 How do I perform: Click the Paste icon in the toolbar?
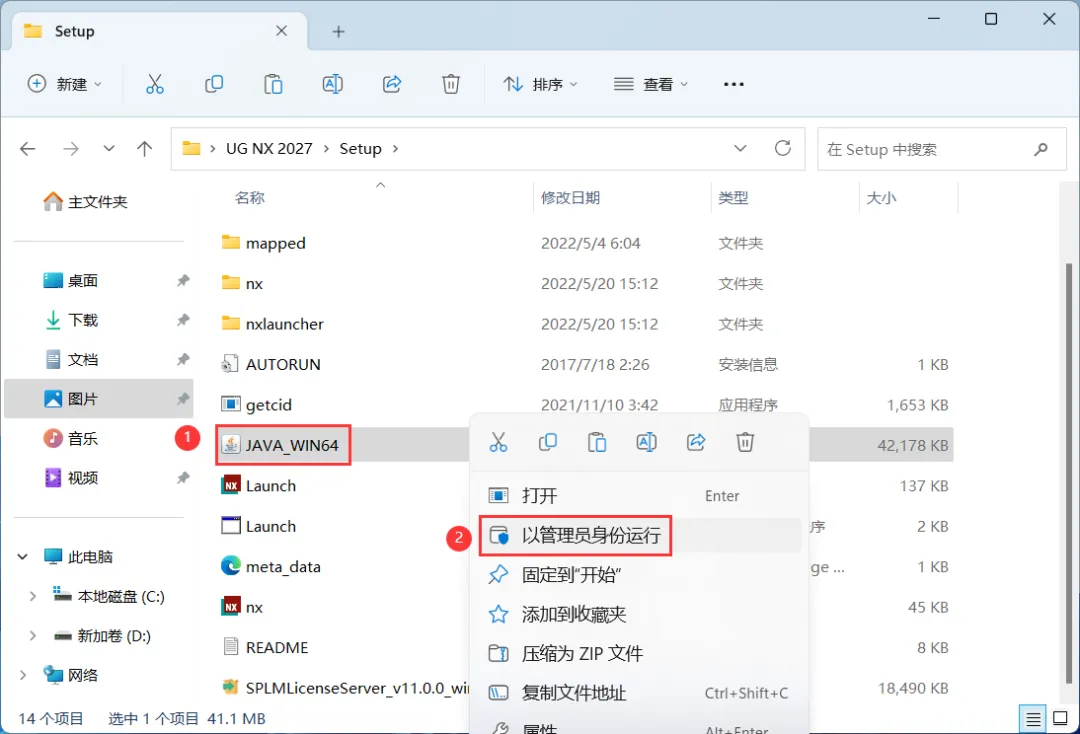(x=273, y=84)
